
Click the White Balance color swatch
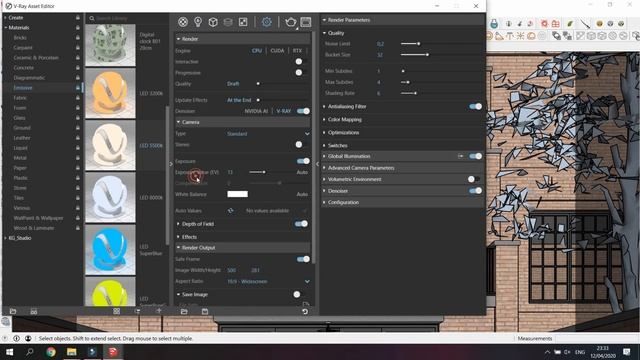238,194
